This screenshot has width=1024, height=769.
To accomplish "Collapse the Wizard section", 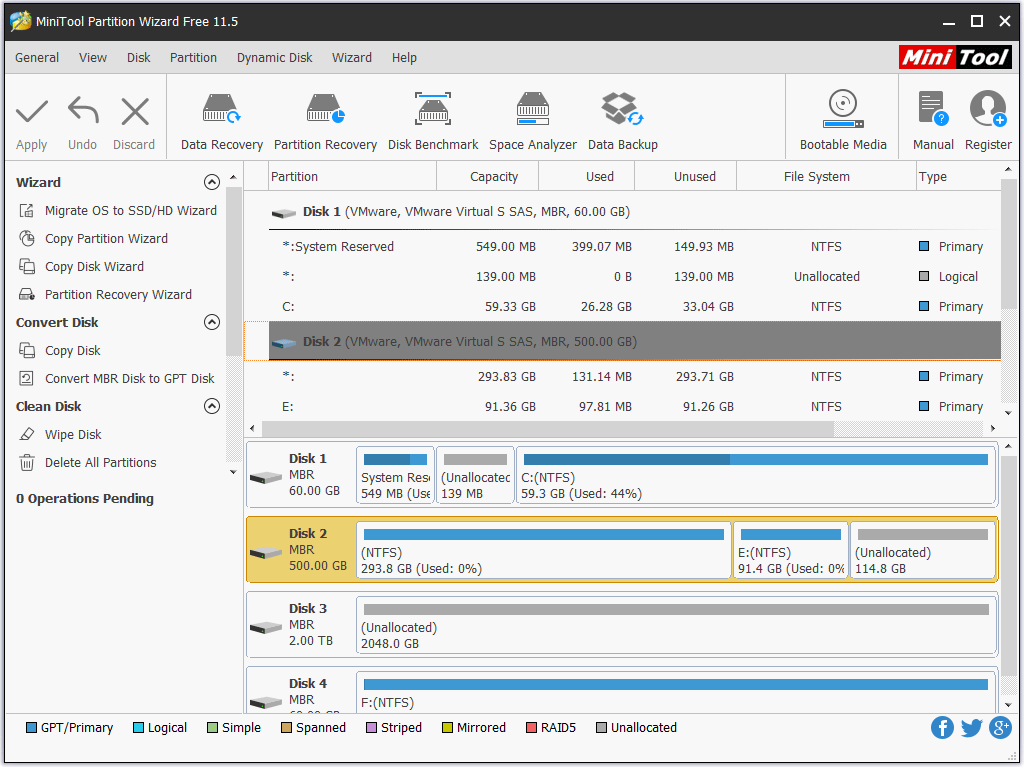I will pyautogui.click(x=211, y=182).
